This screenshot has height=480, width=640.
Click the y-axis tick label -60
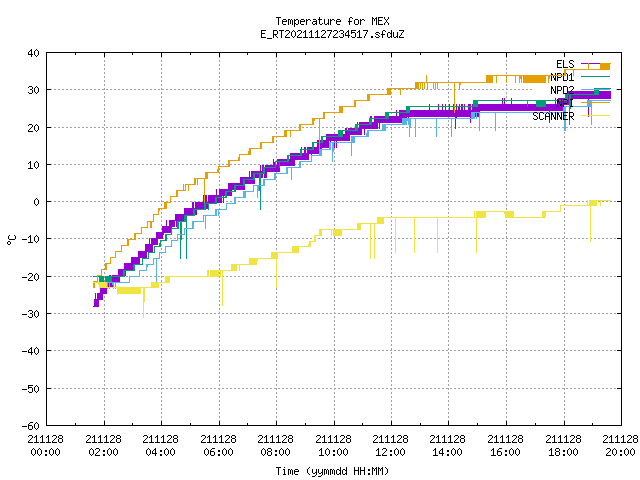31,426
